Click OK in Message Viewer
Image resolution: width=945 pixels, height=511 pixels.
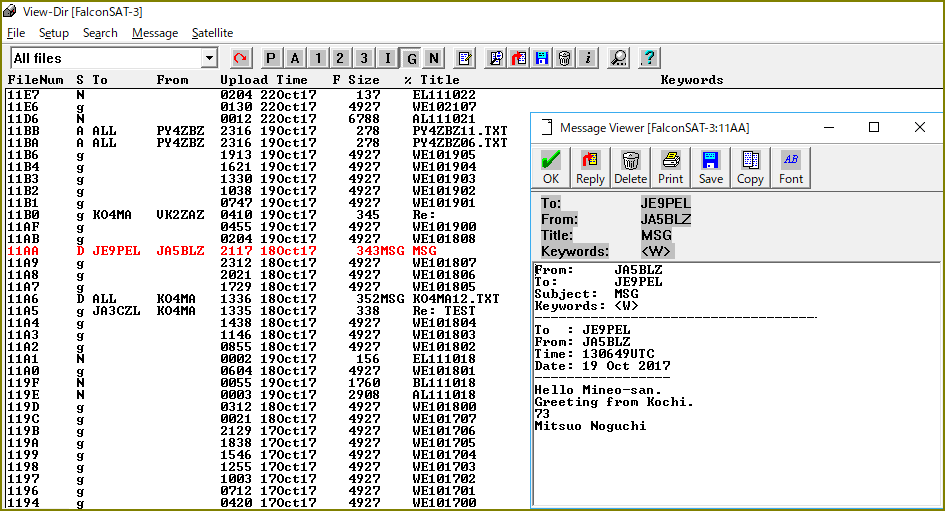[551, 168]
